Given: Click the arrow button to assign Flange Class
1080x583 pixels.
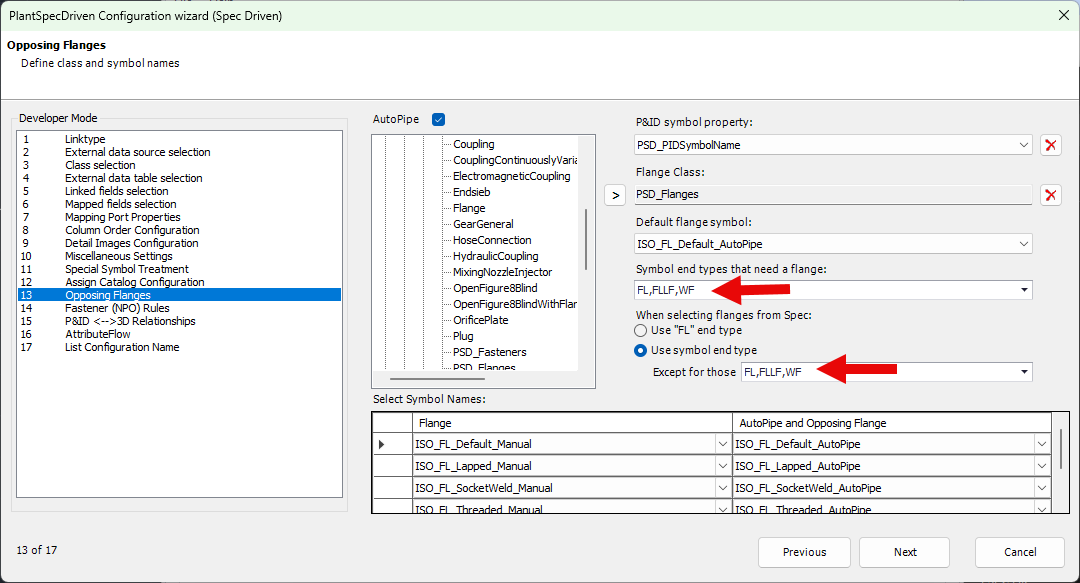Looking at the screenshot, I should 615,194.
